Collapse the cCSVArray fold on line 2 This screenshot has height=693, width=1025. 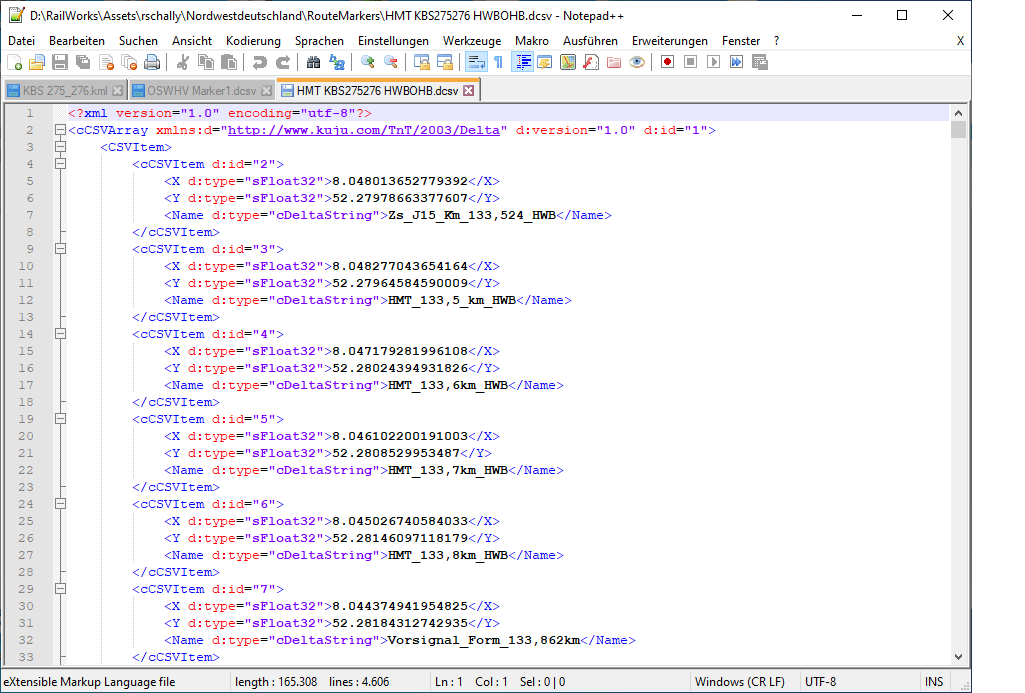[x=60, y=130]
